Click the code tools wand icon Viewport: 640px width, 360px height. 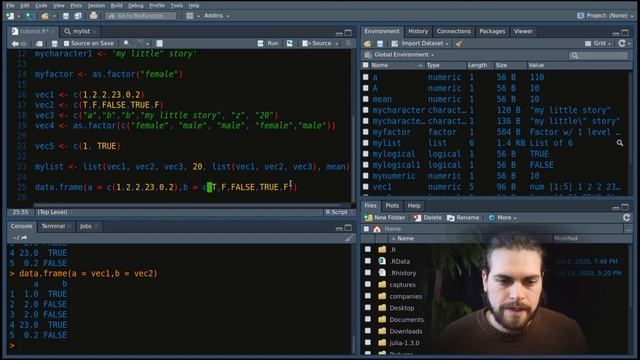click(x=140, y=43)
